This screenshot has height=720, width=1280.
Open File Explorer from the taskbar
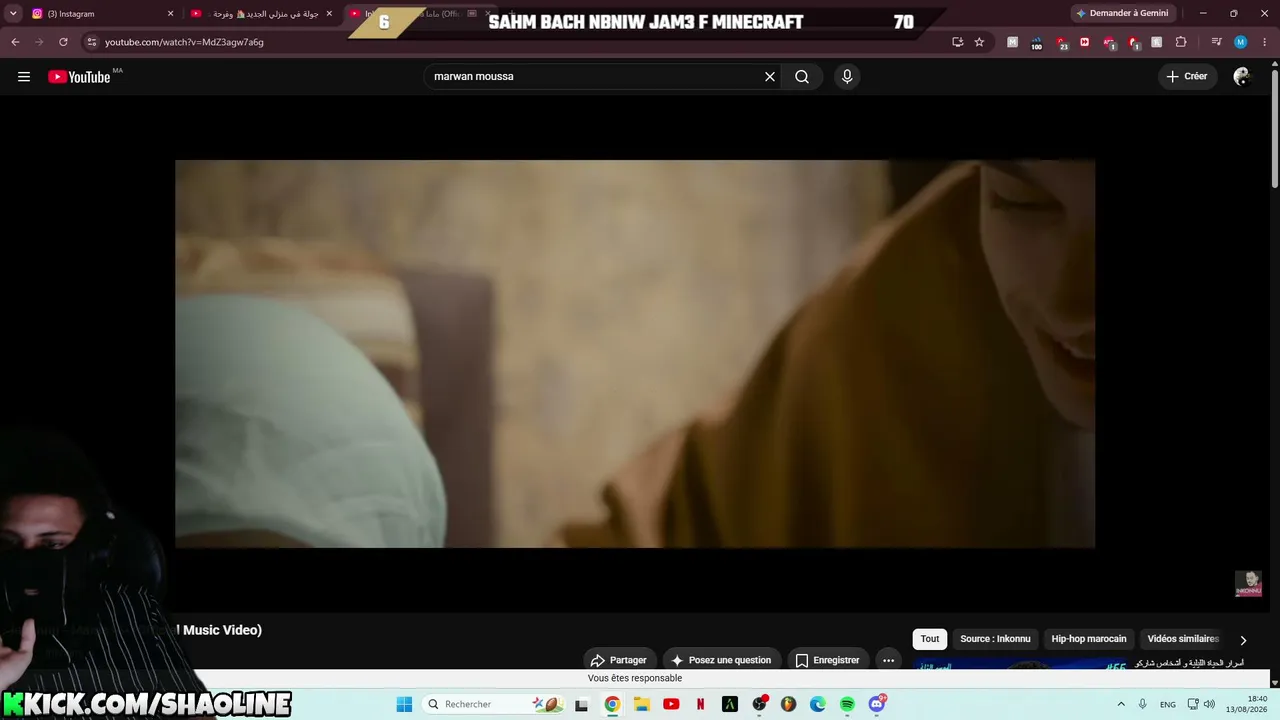coord(642,704)
